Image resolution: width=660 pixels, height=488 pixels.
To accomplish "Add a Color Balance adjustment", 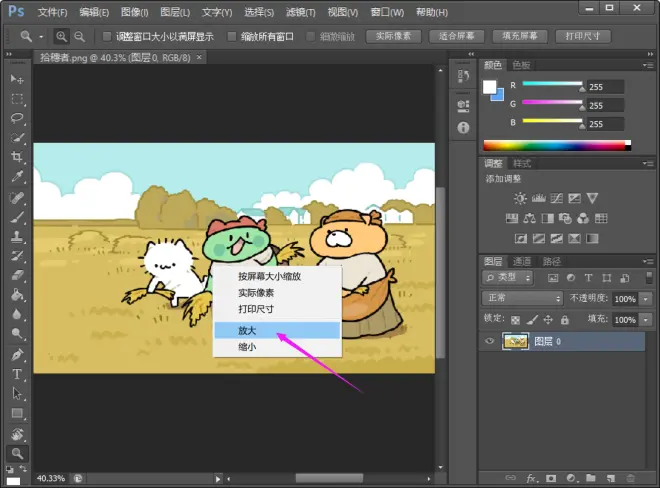I will pos(529,219).
